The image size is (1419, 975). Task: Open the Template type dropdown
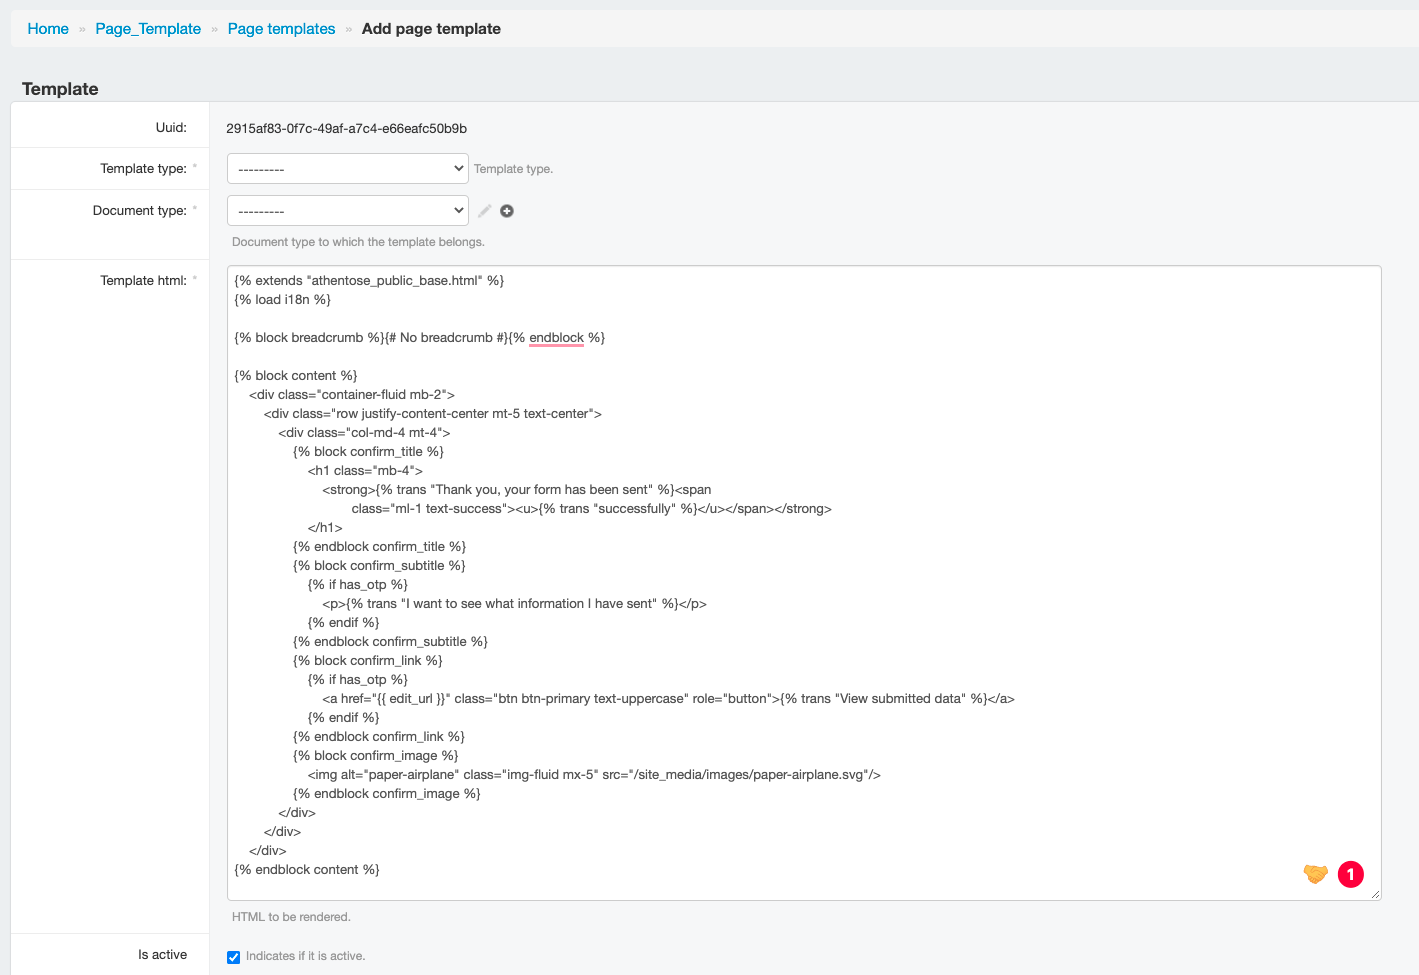pyautogui.click(x=347, y=169)
